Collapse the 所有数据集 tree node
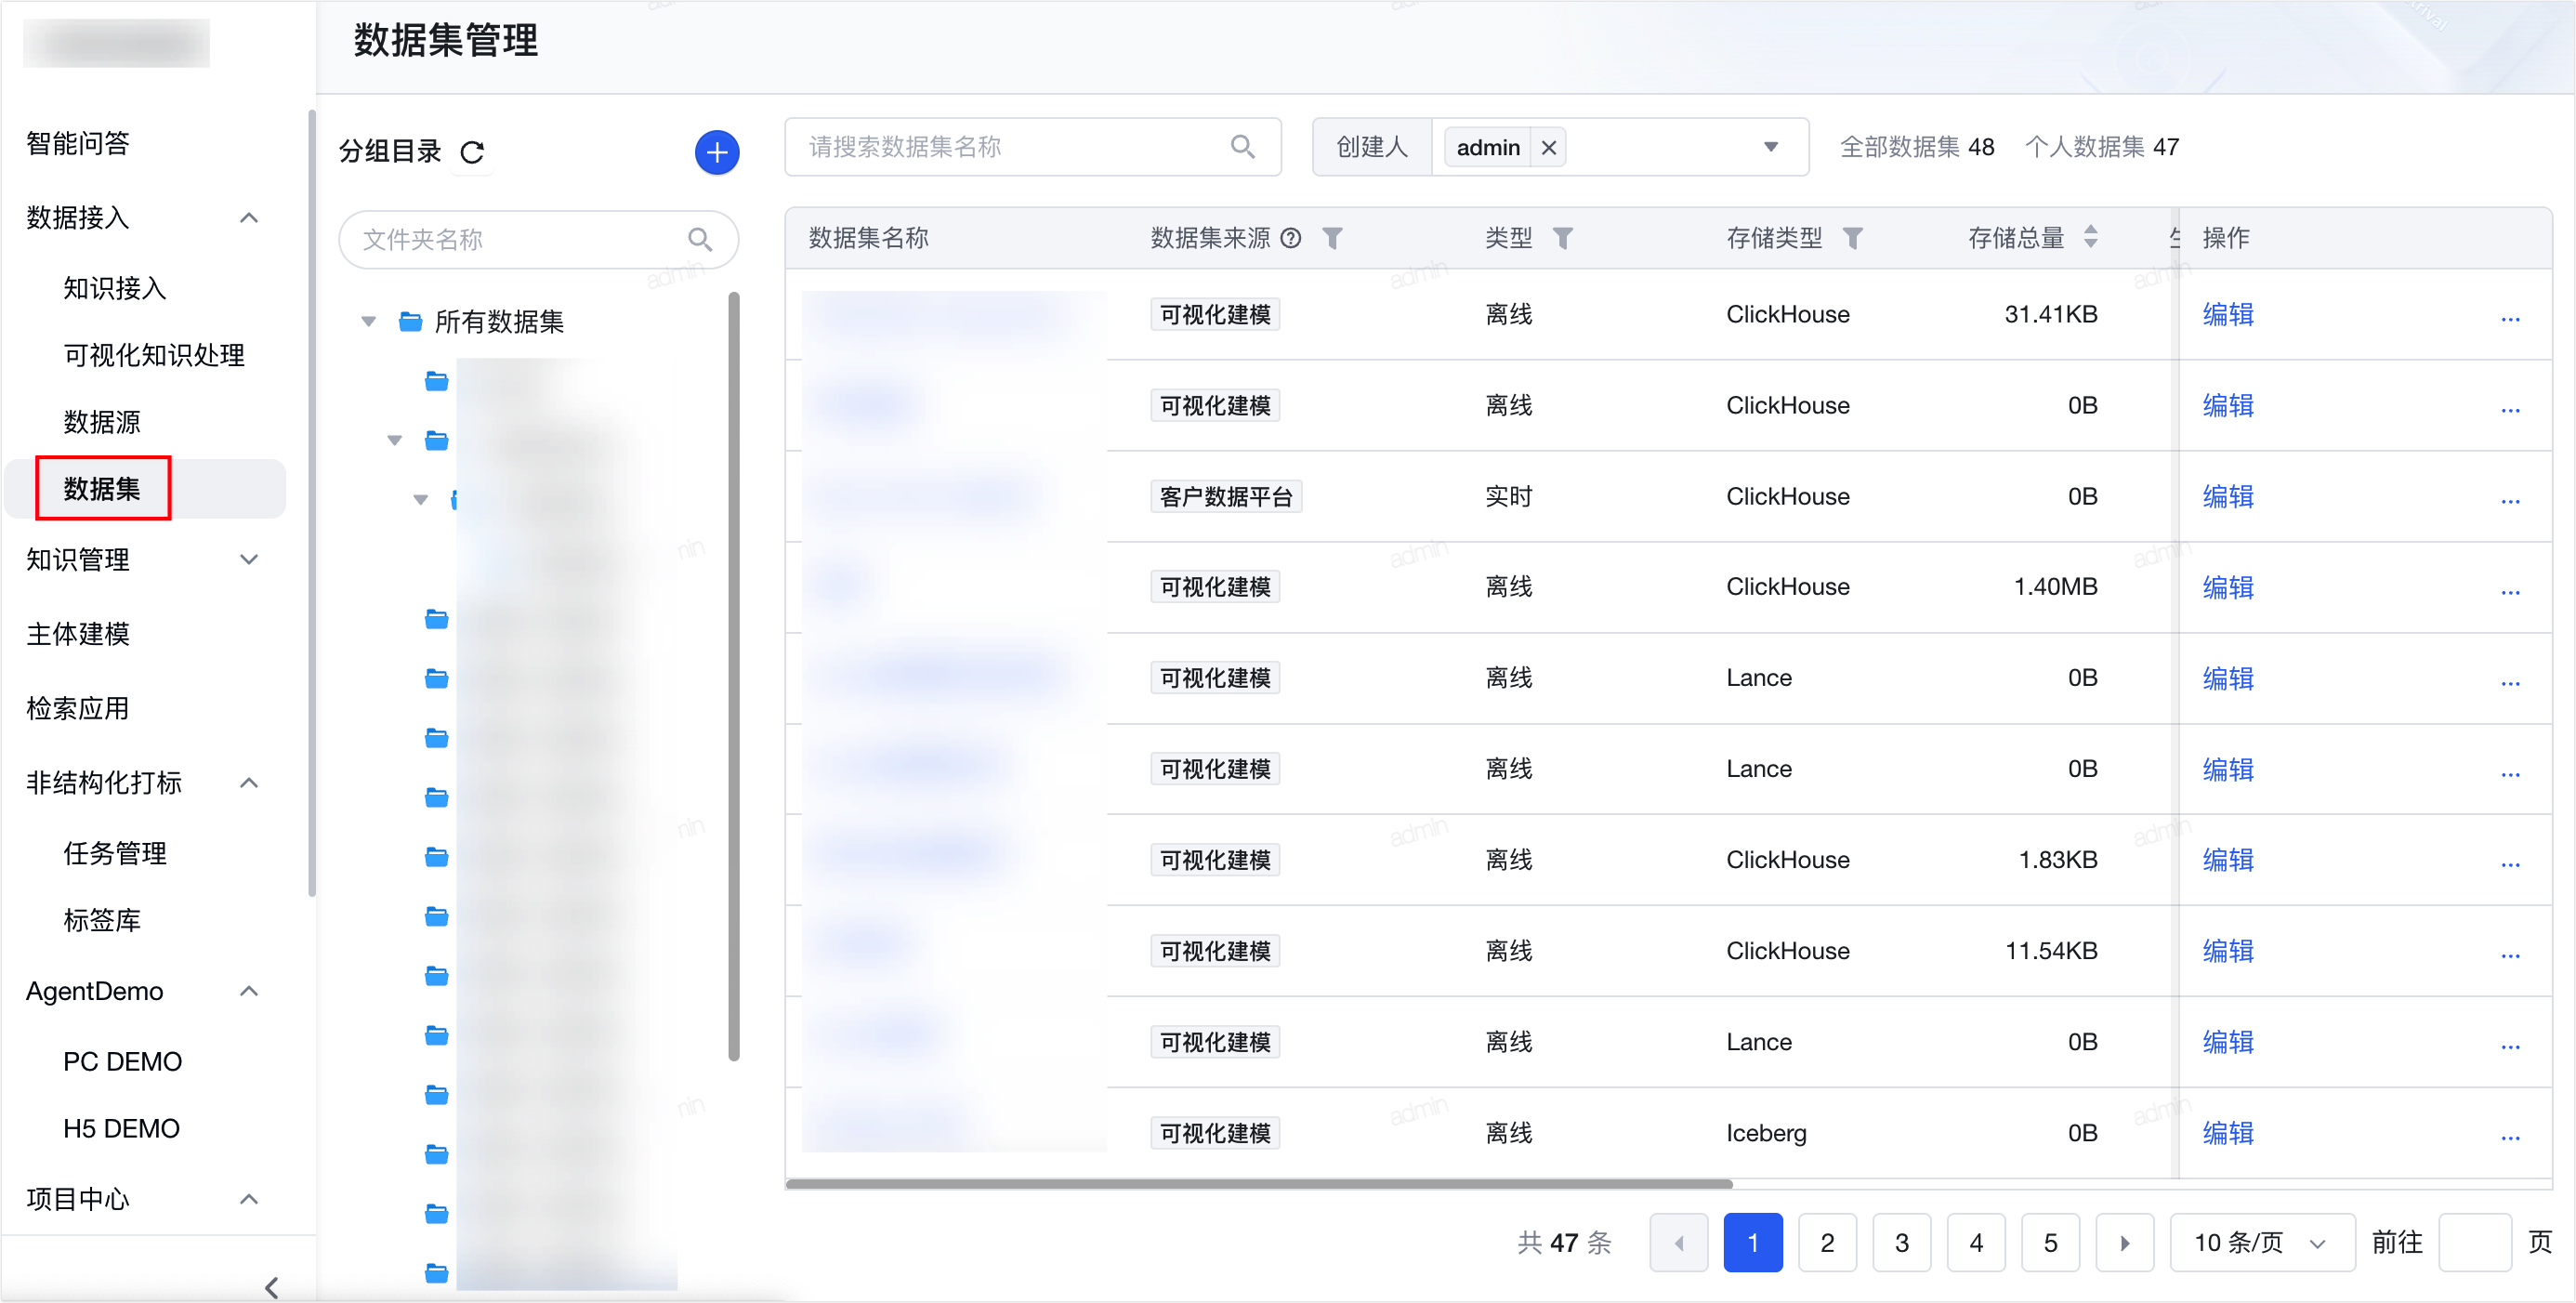2576x1303 pixels. [x=368, y=321]
